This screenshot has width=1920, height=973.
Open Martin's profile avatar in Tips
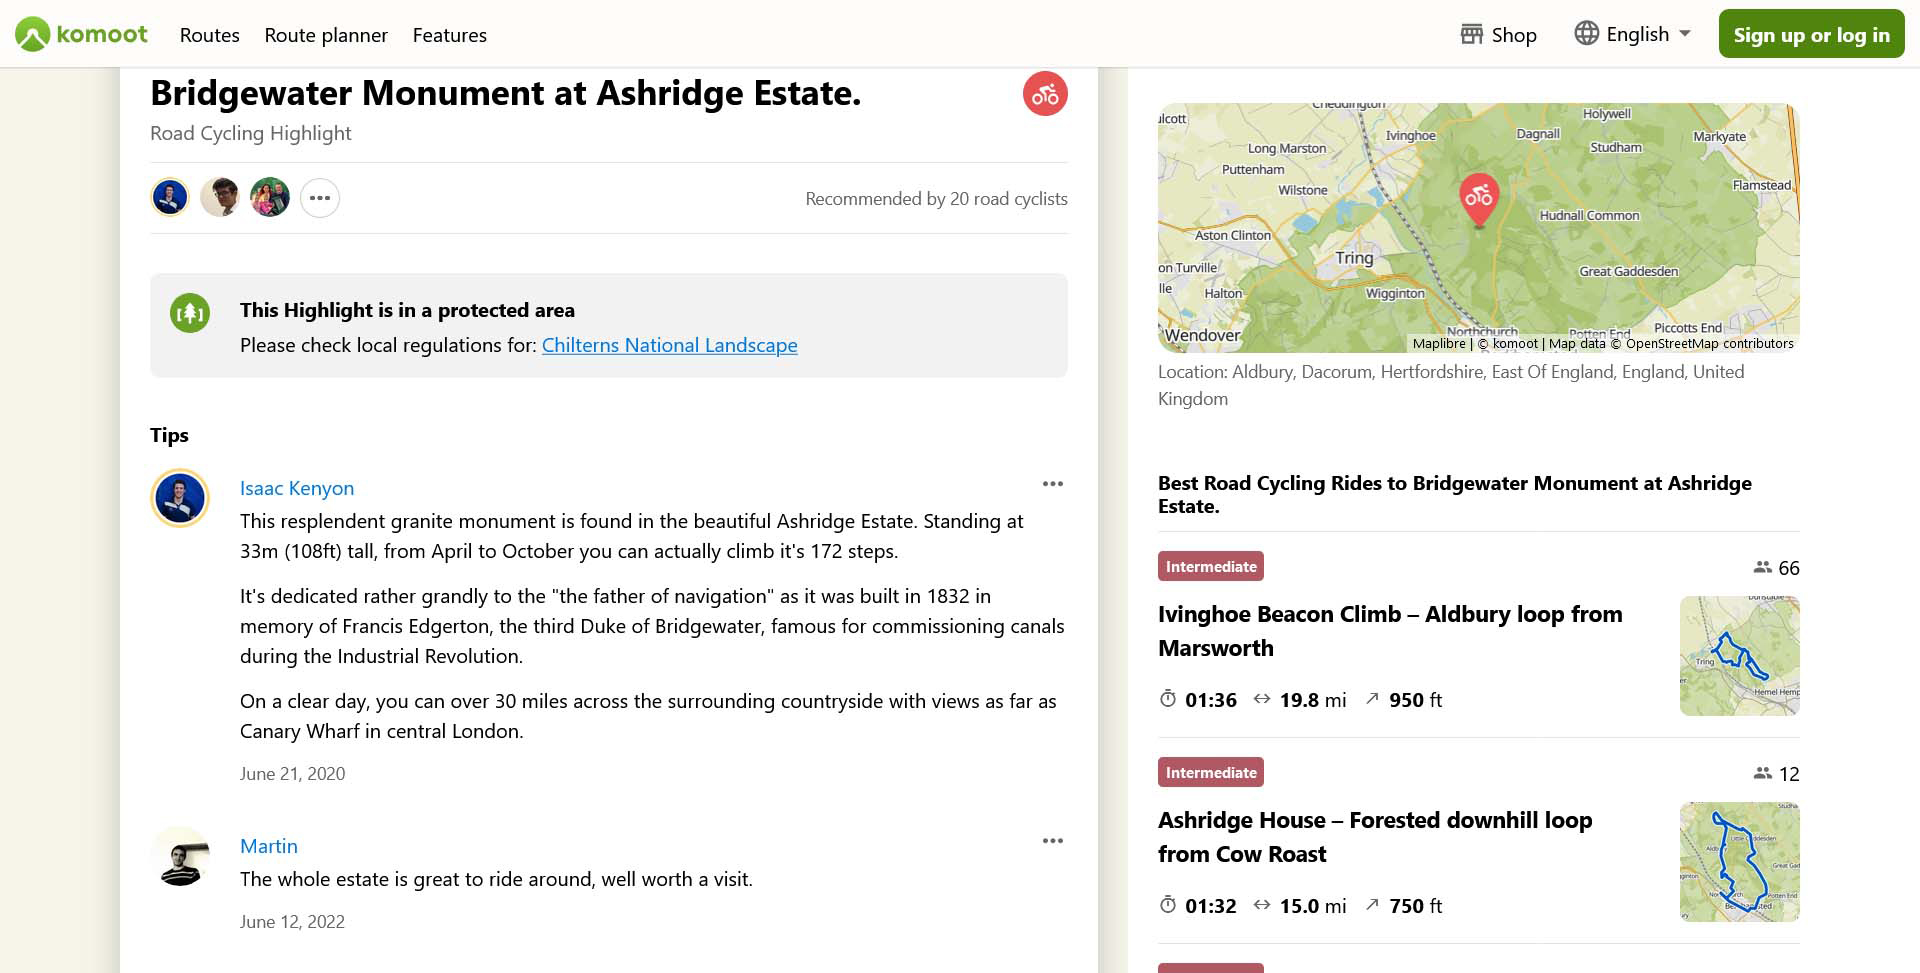point(180,856)
